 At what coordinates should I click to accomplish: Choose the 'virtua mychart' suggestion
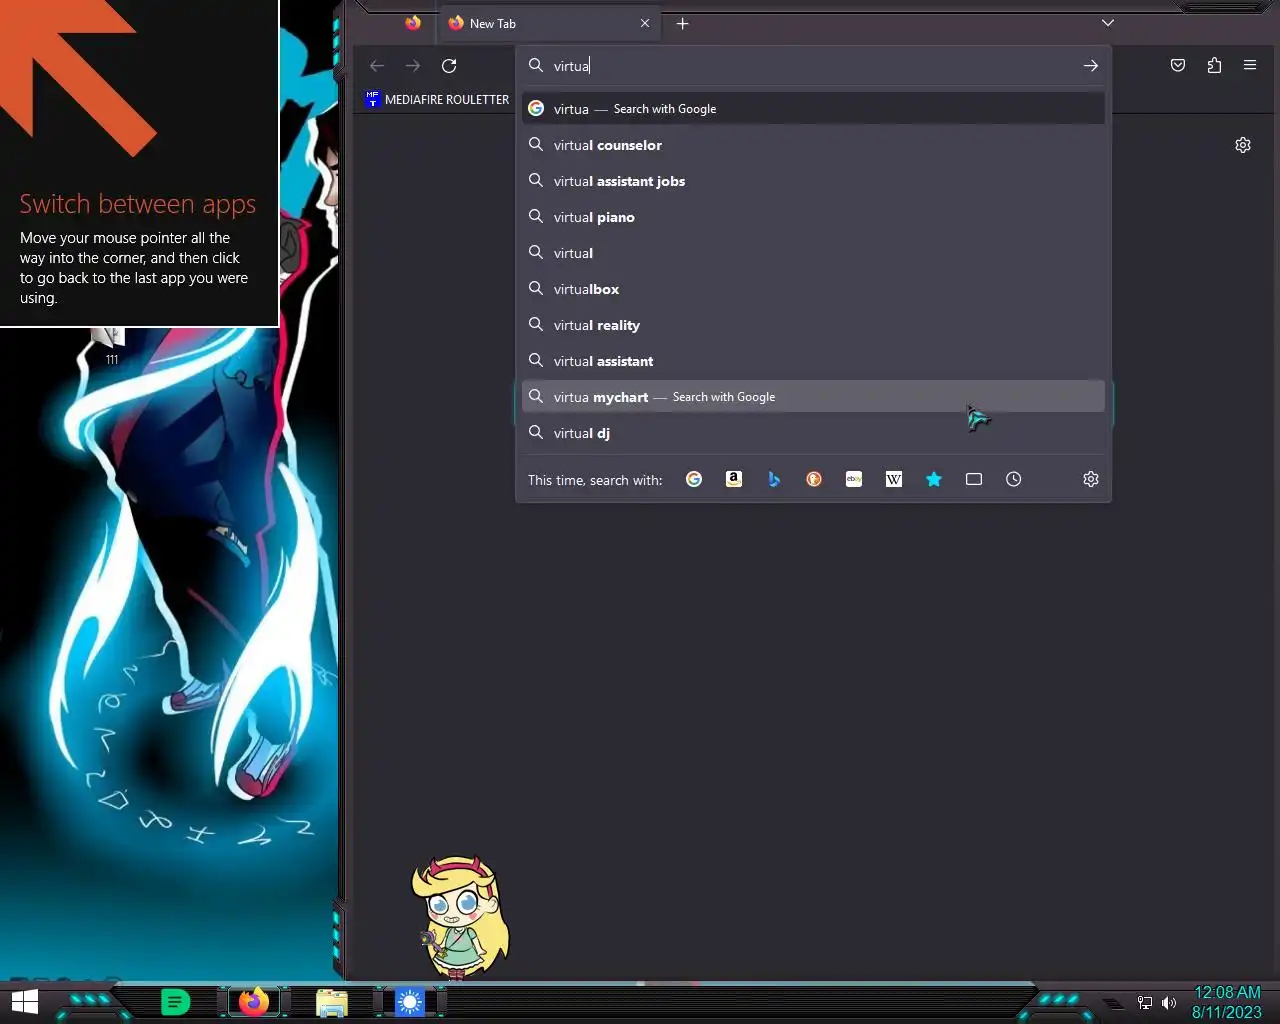click(813, 397)
